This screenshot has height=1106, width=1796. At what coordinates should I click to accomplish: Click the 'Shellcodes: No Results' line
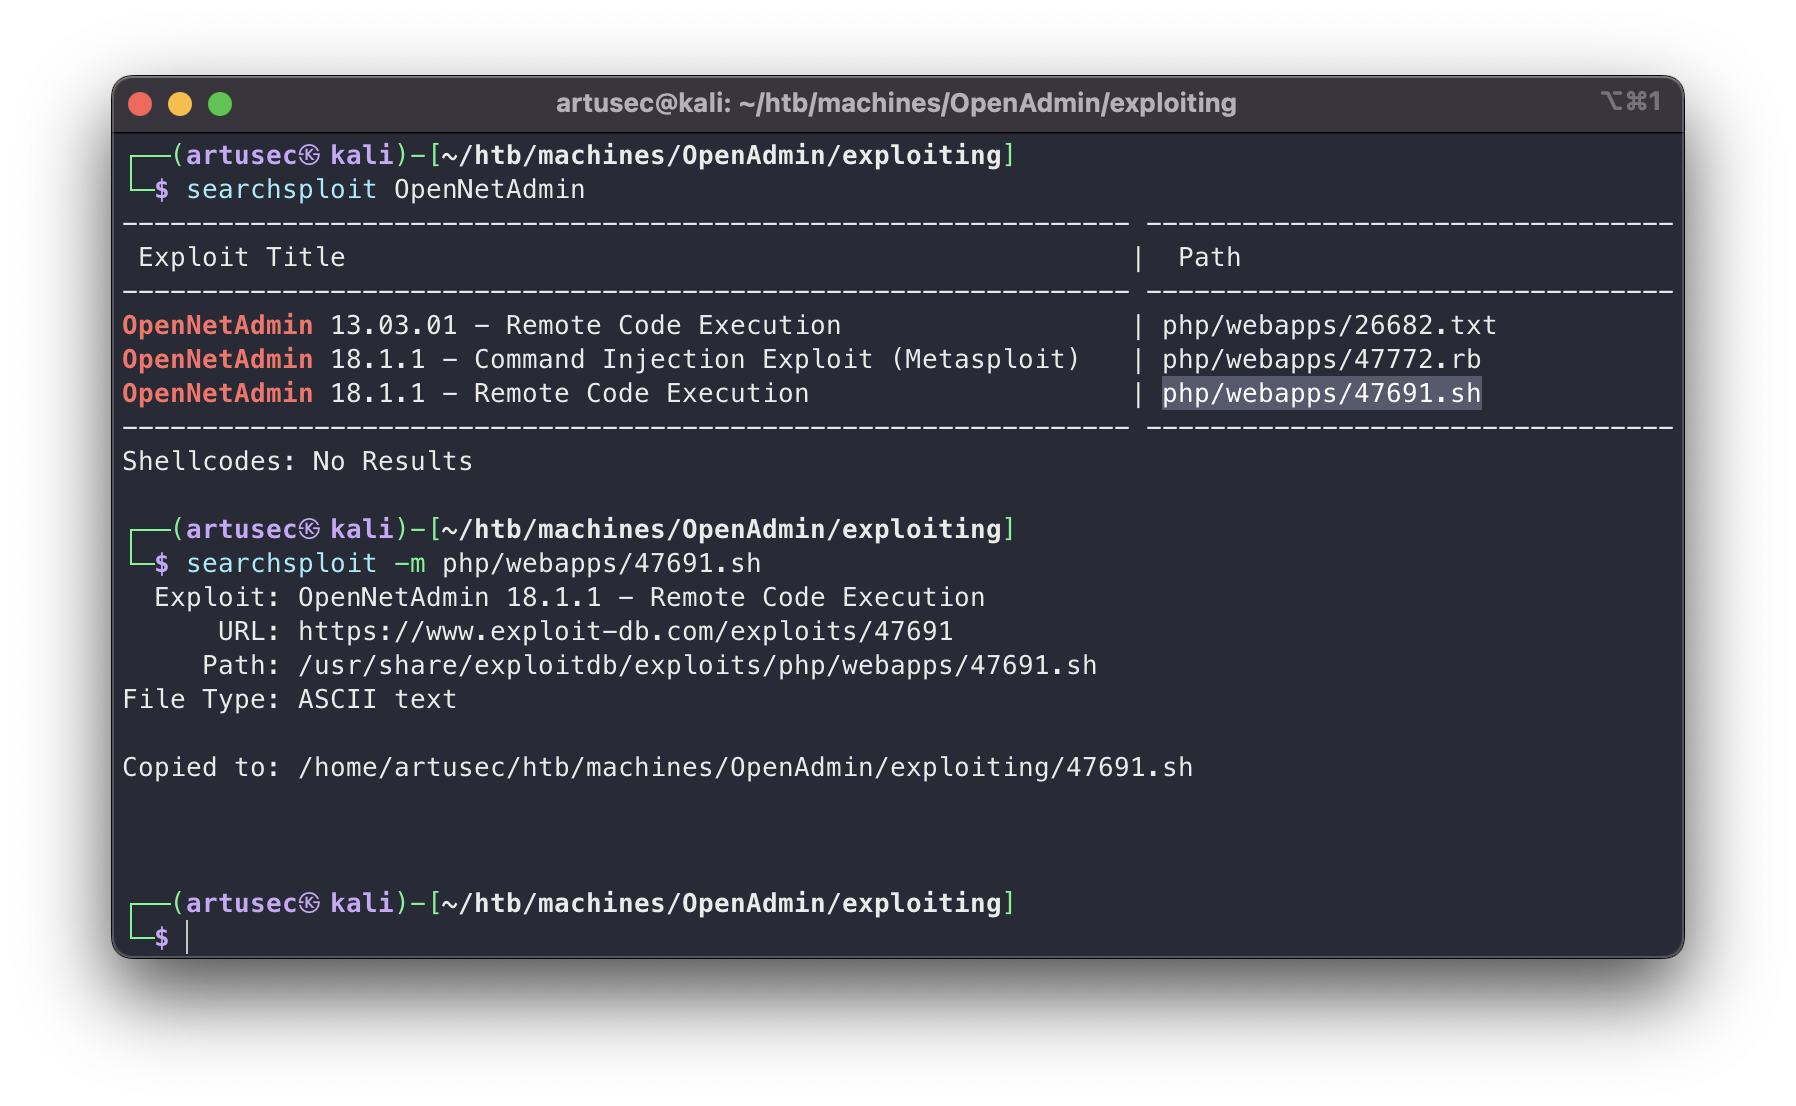click(x=297, y=461)
